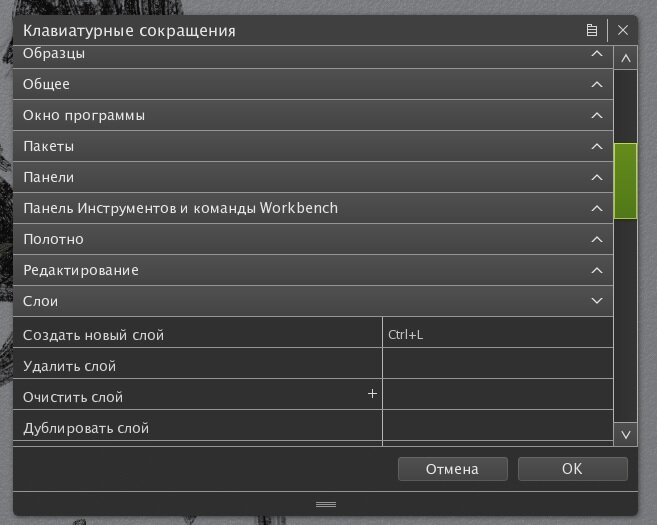Click the Редактирование section header

point(313,271)
